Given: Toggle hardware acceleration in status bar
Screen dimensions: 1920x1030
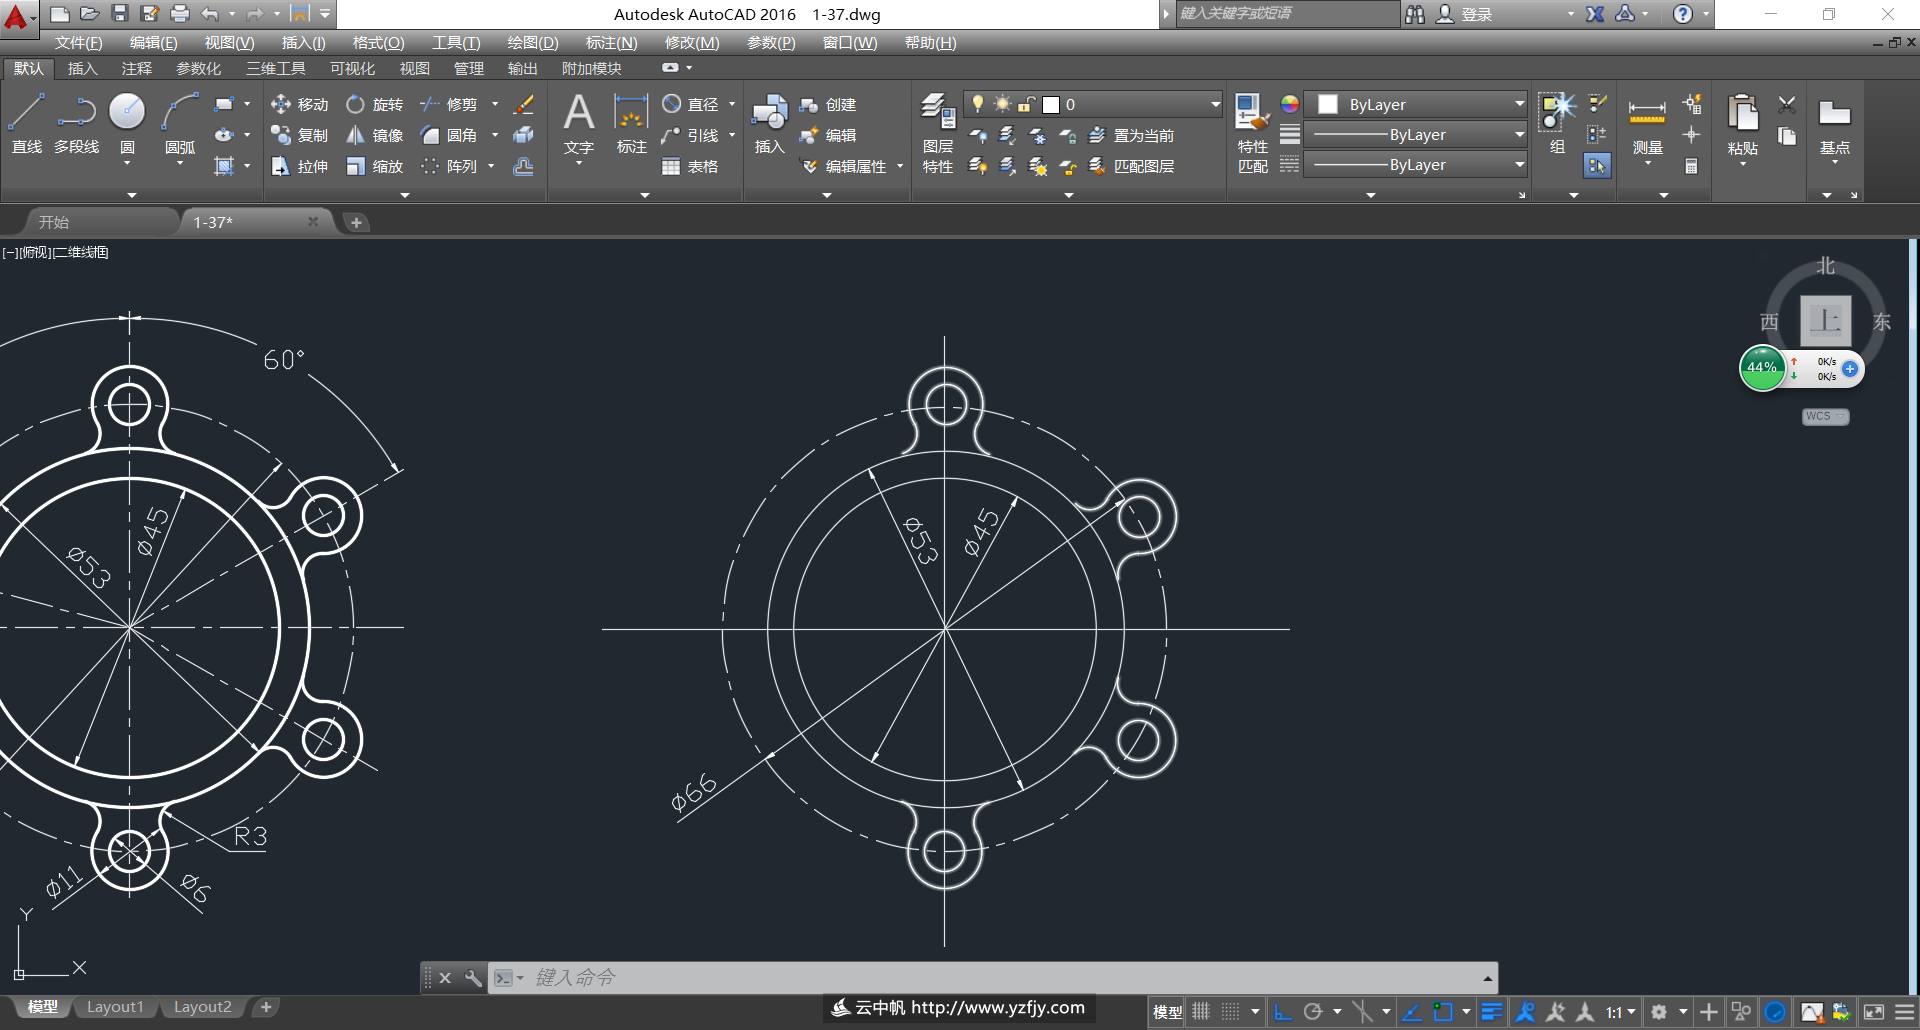Looking at the screenshot, I should [x=1775, y=1012].
